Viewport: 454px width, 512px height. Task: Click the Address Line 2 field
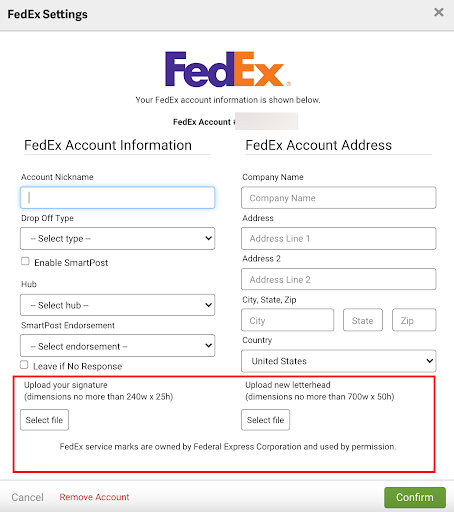tap(339, 279)
